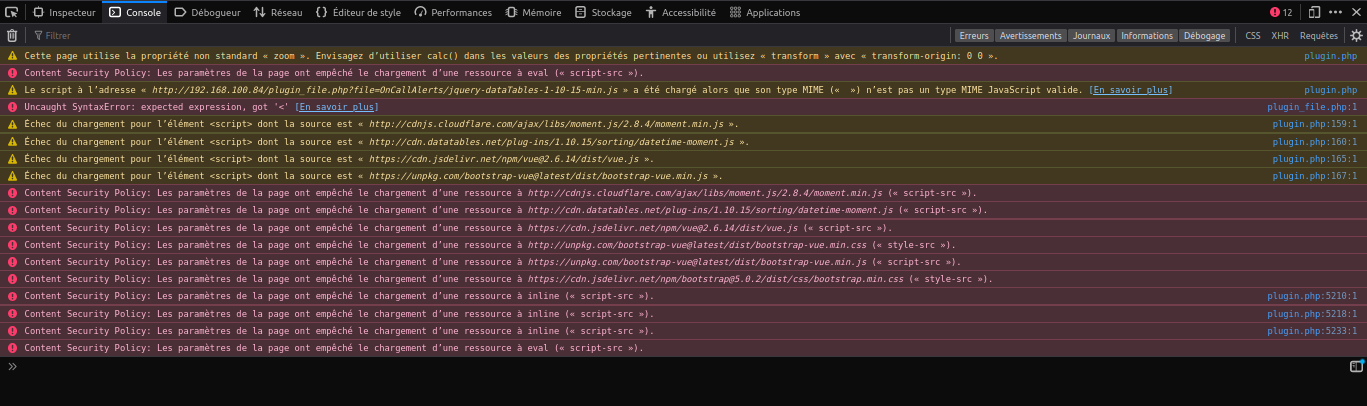
Task: Activate the element picker tool
Action: click(11, 12)
